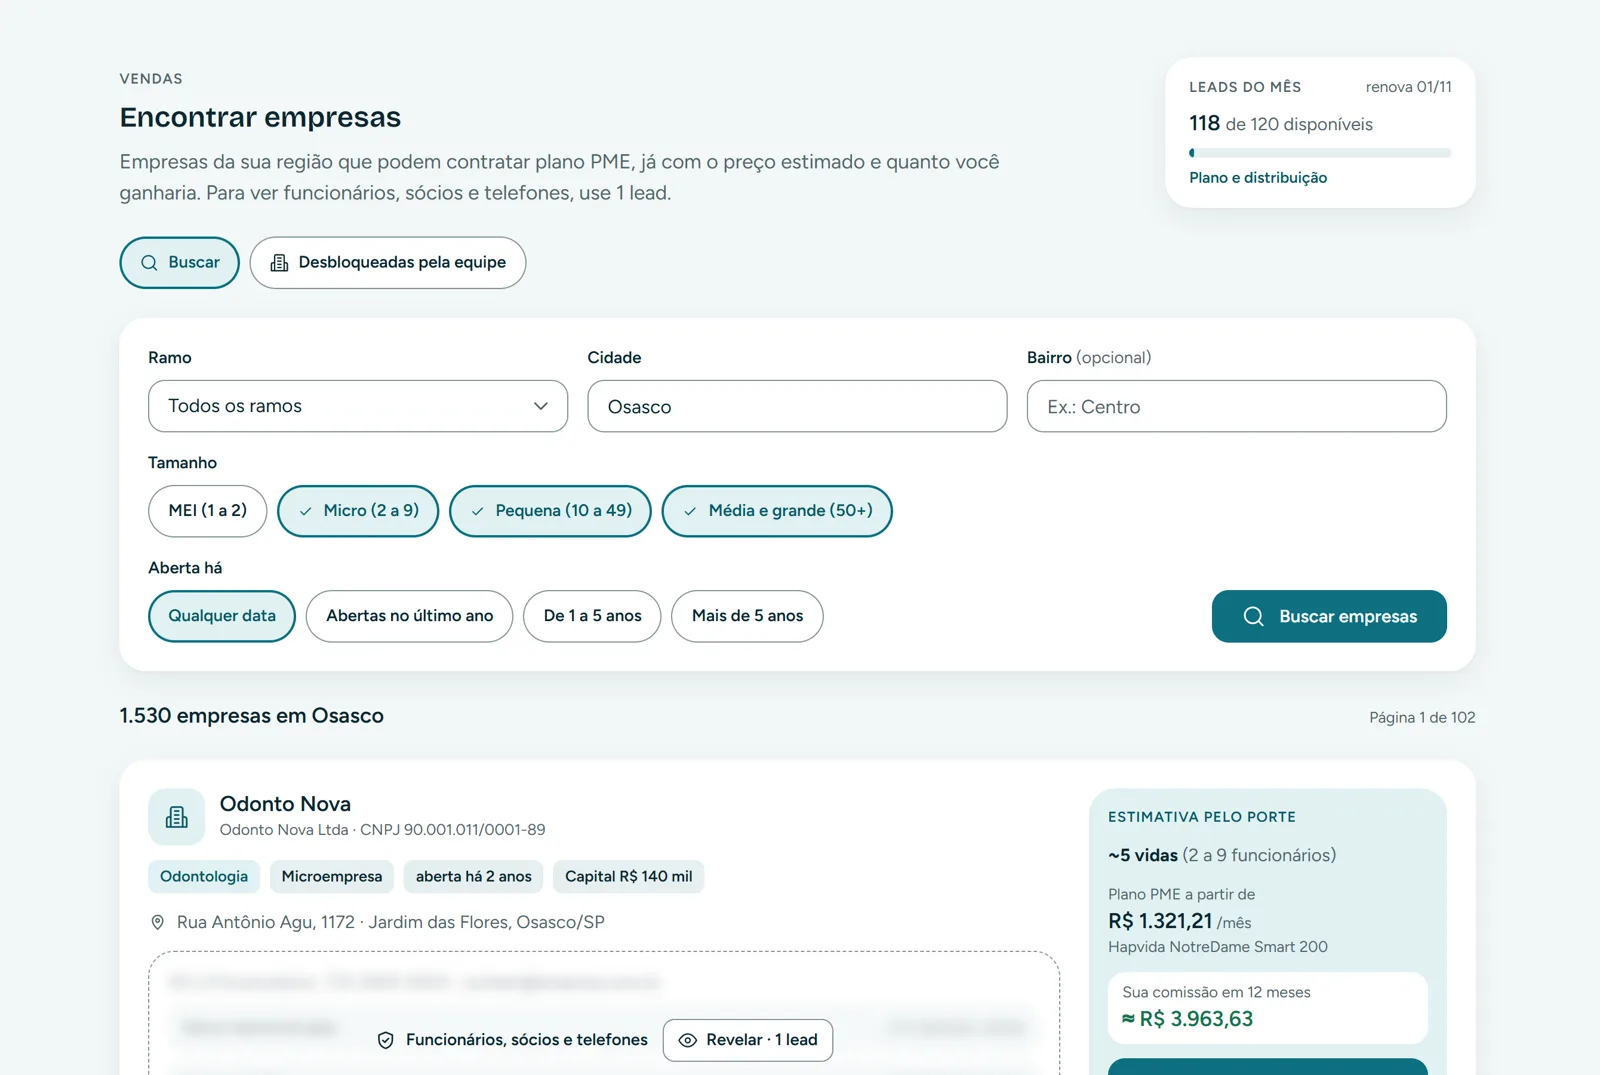
Task: Click Página 1 de 102 text
Action: click(1422, 718)
